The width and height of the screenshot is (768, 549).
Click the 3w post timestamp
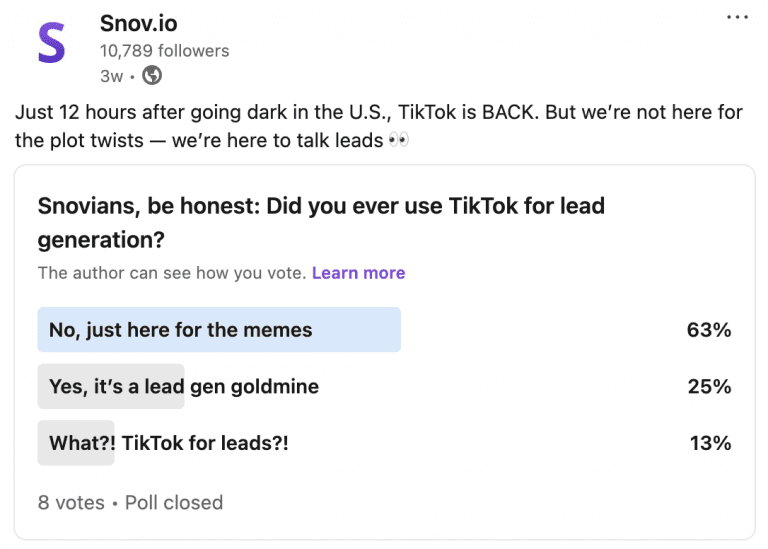111,75
